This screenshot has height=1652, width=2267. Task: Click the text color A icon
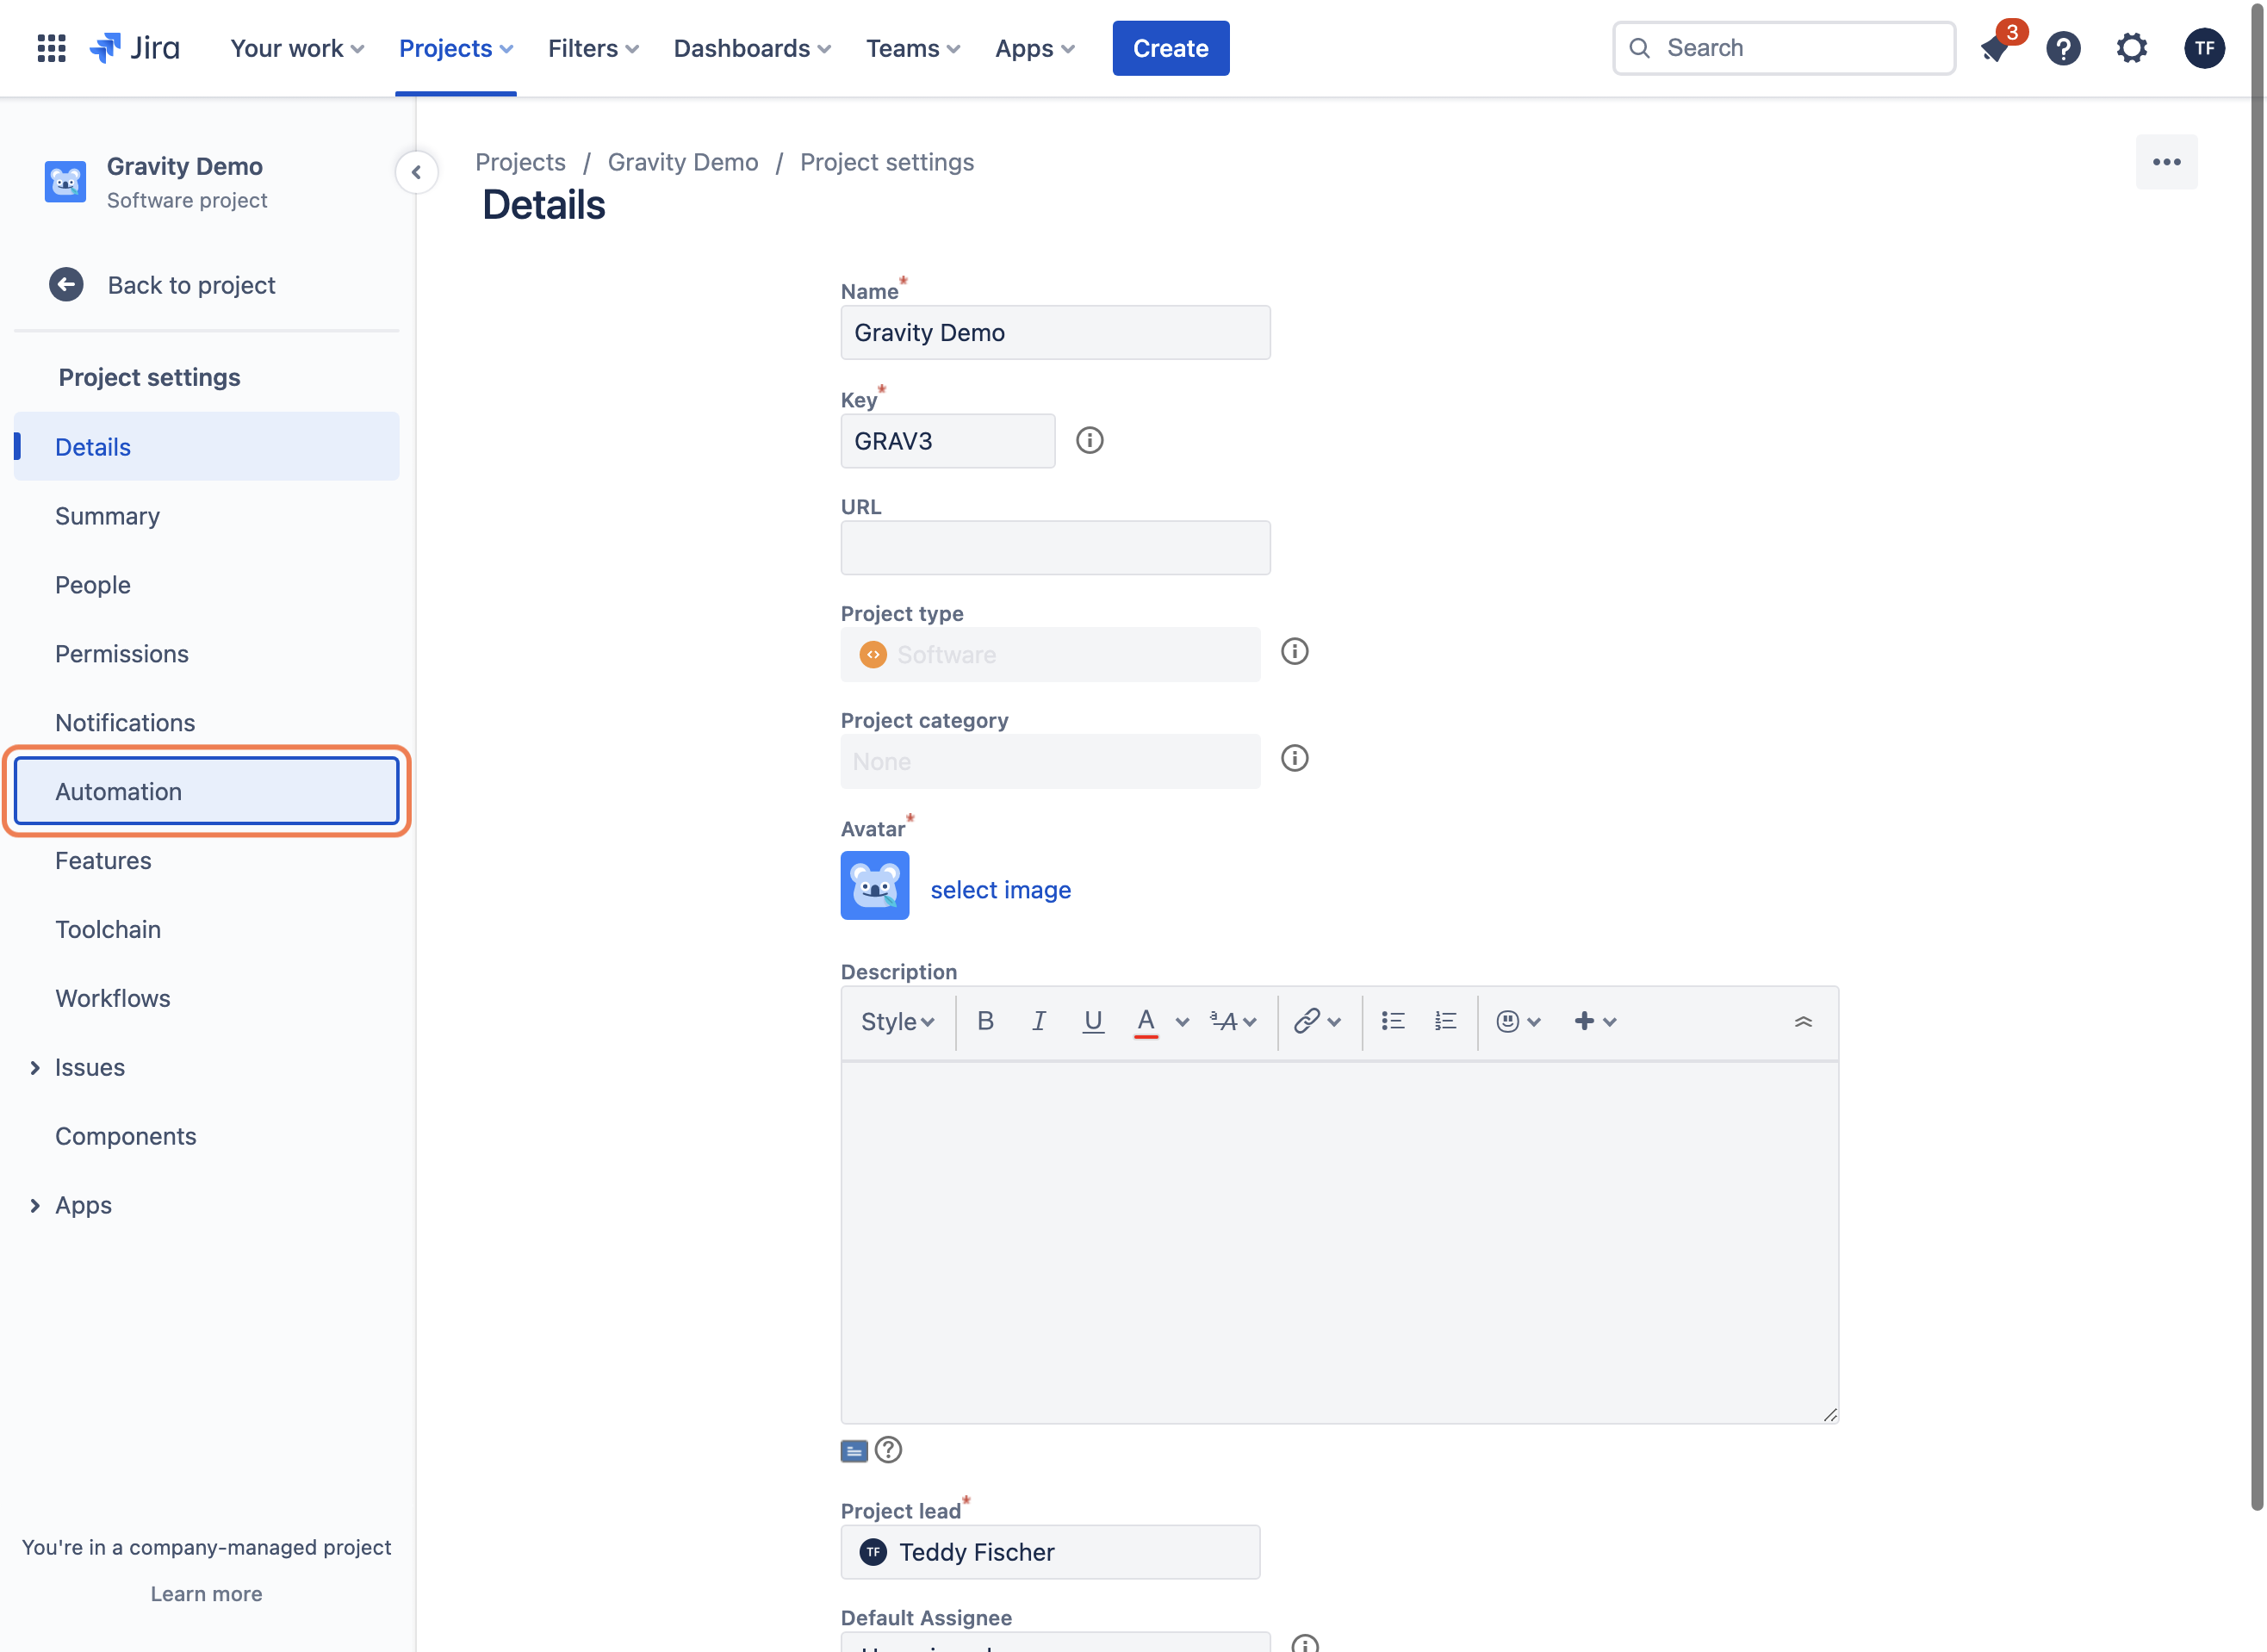1146,1021
